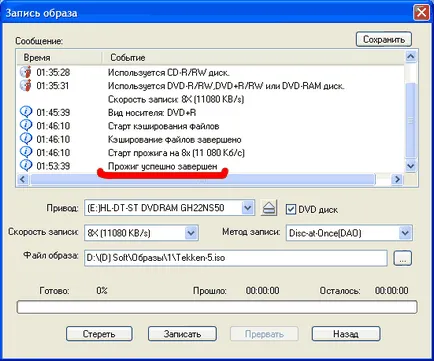Screen dimensions: 434x361
Task: Click the 'Файл образа' path input field
Action: [235, 258]
